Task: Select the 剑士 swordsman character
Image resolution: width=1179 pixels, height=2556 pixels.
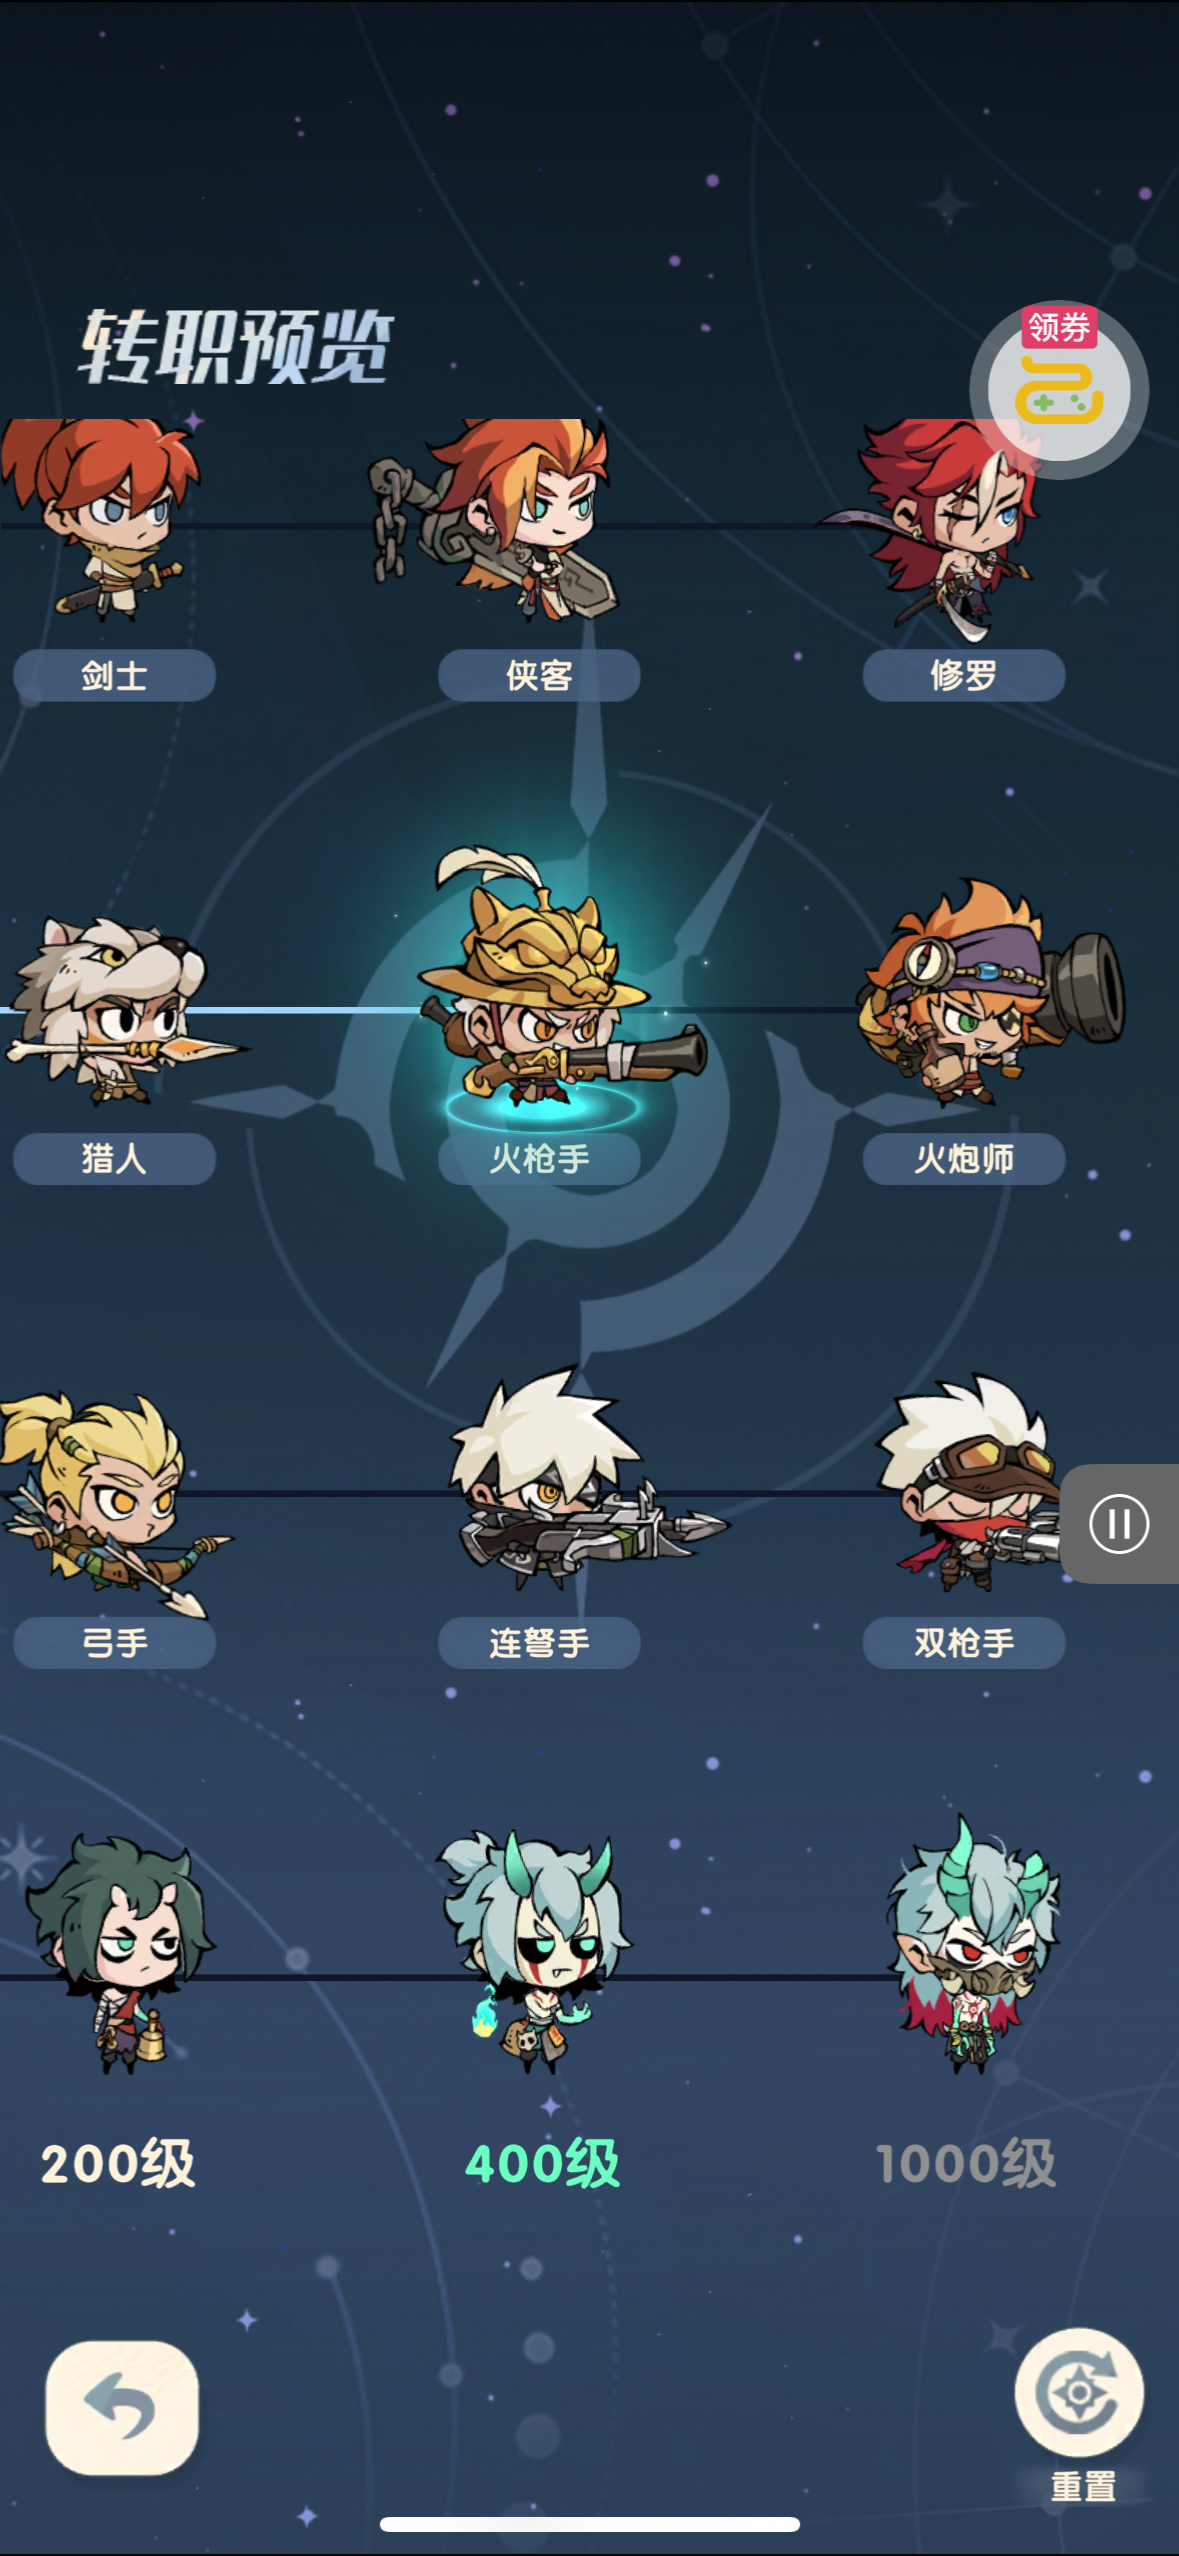Action: pyautogui.click(x=100, y=520)
